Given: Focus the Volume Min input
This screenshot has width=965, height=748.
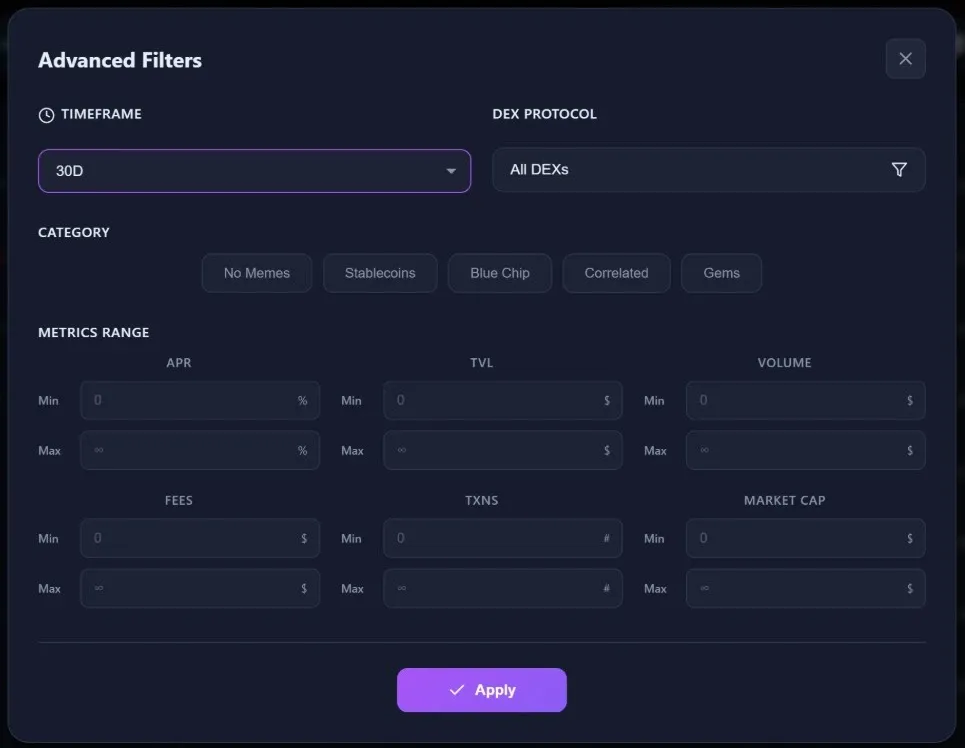Looking at the screenshot, I should [806, 400].
